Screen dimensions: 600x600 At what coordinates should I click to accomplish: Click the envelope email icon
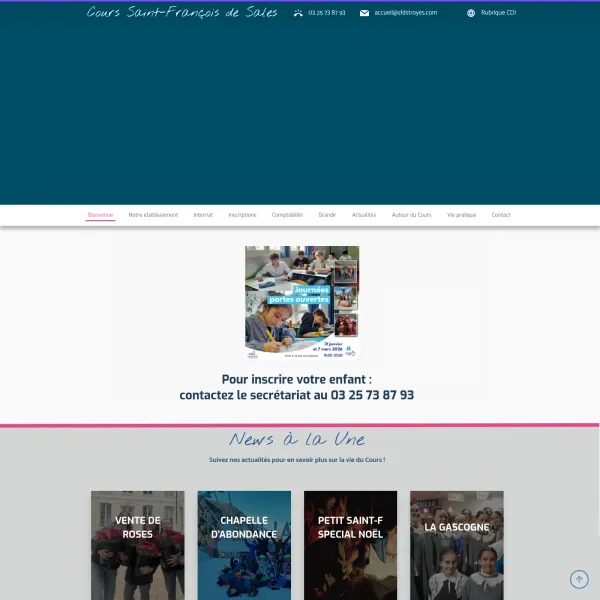pyautogui.click(x=364, y=13)
